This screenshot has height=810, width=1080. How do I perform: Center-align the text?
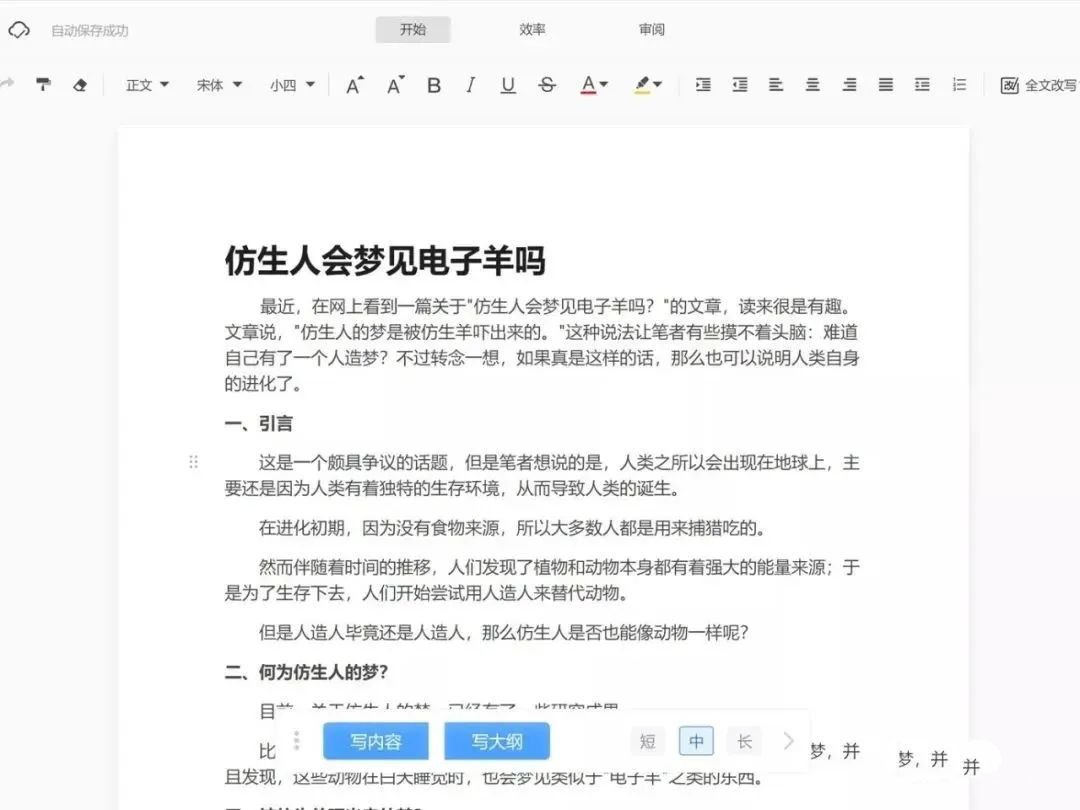[x=813, y=85]
